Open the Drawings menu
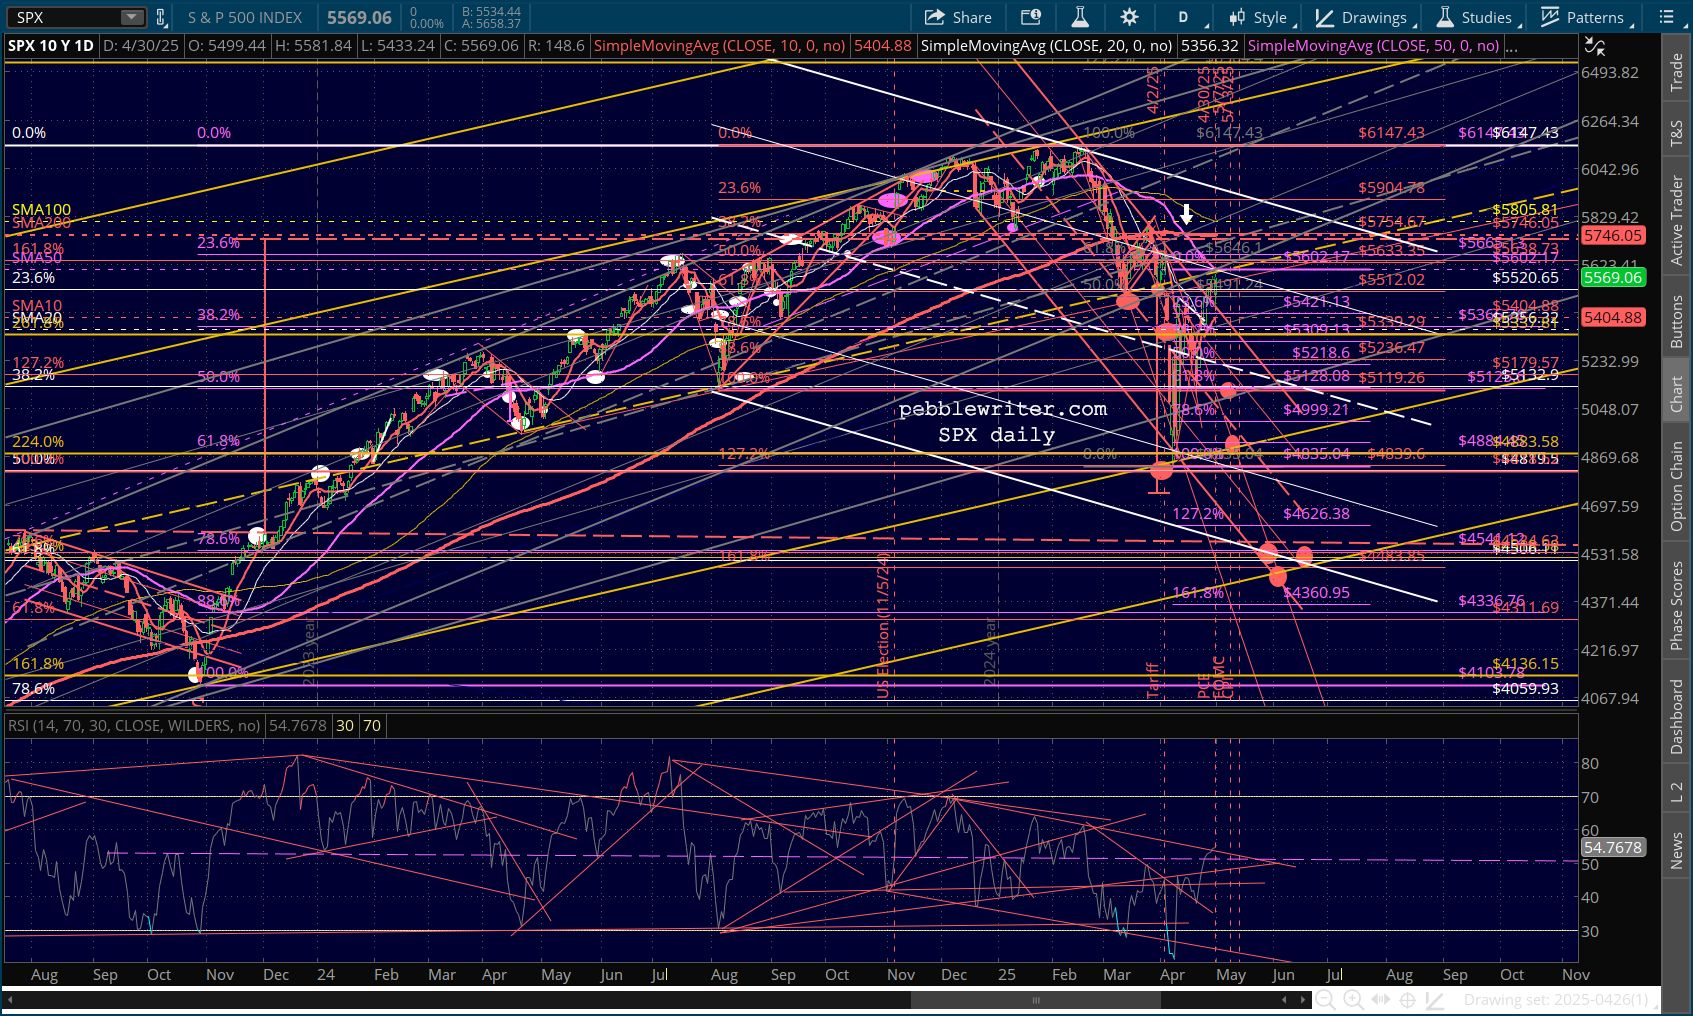1693x1016 pixels. point(1365,17)
